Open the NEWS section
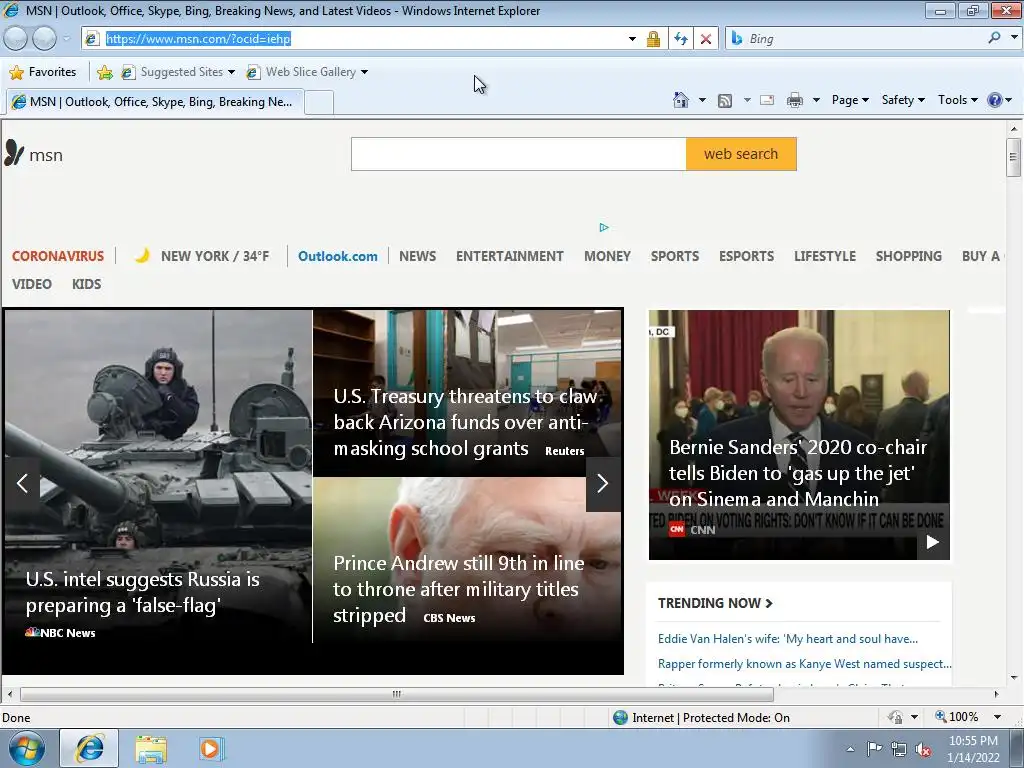The image size is (1024, 768). 417,256
